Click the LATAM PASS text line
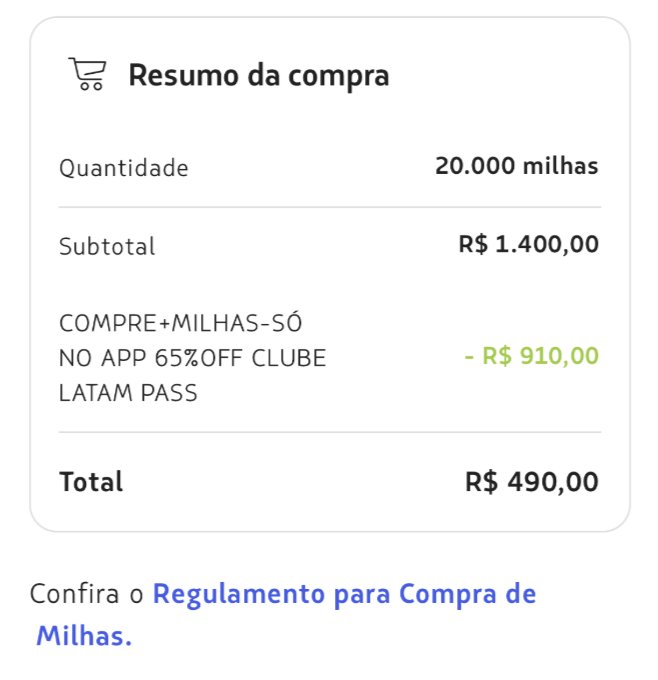The width and height of the screenshot is (658, 680). tap(128, 393)
